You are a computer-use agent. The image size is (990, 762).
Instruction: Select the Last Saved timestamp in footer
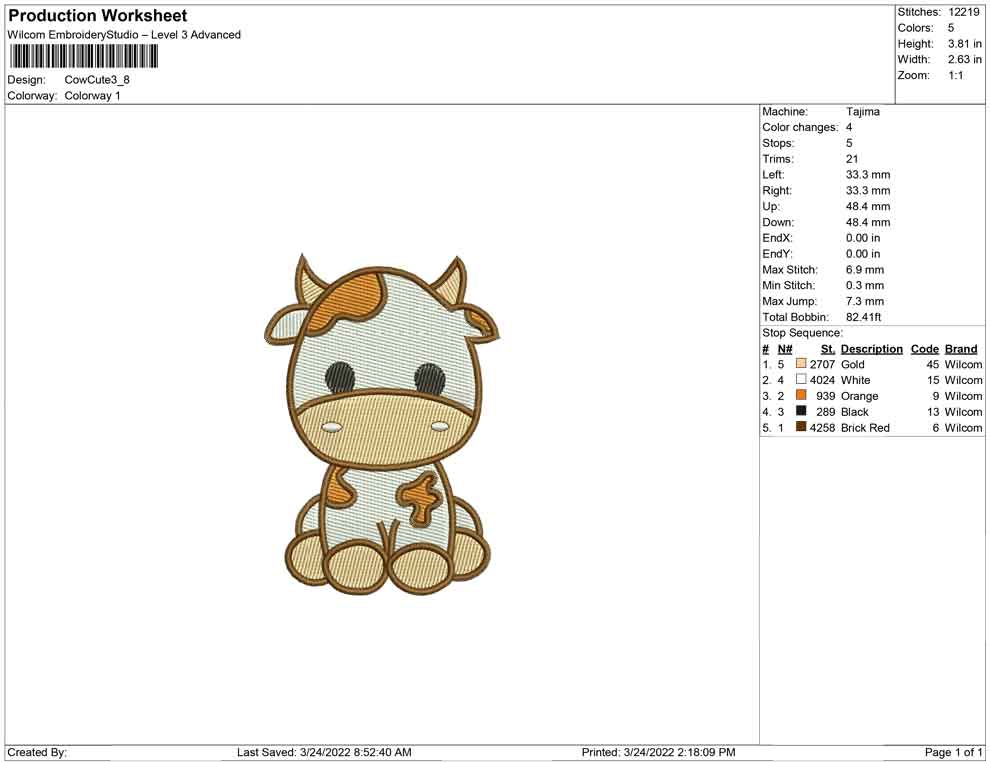pos(324,752)
